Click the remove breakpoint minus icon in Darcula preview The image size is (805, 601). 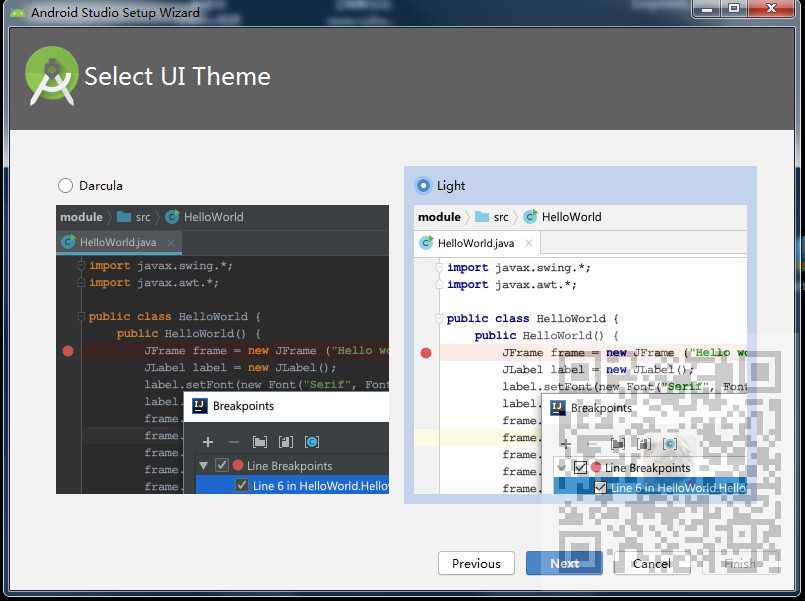click(234, 442)
